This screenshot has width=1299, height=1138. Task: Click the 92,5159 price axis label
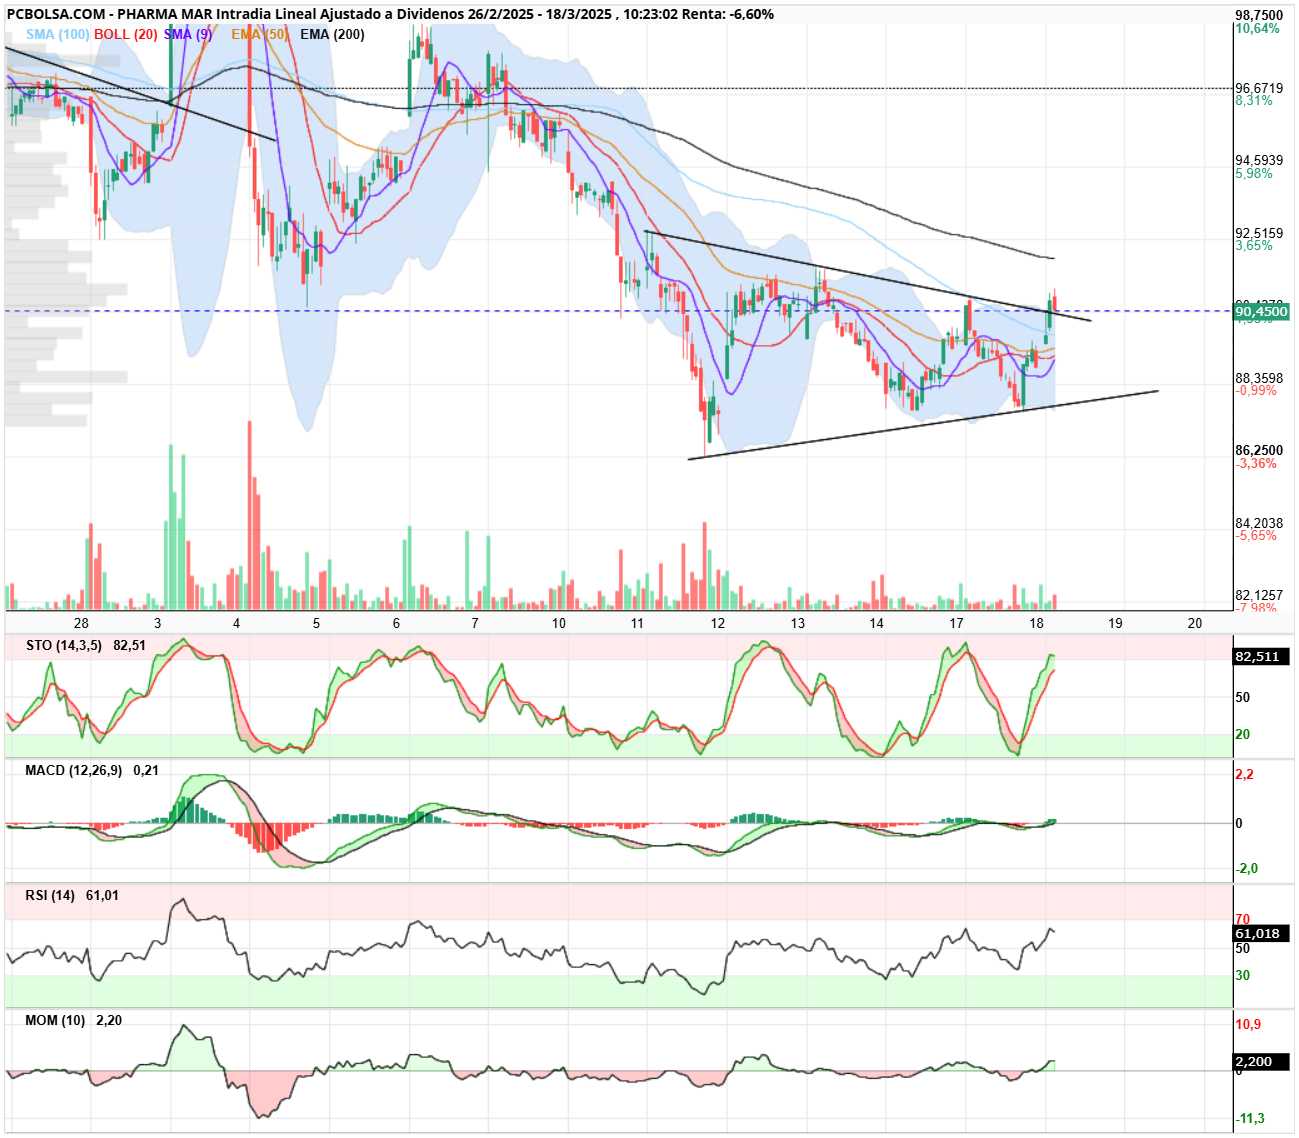[1259, 233]
